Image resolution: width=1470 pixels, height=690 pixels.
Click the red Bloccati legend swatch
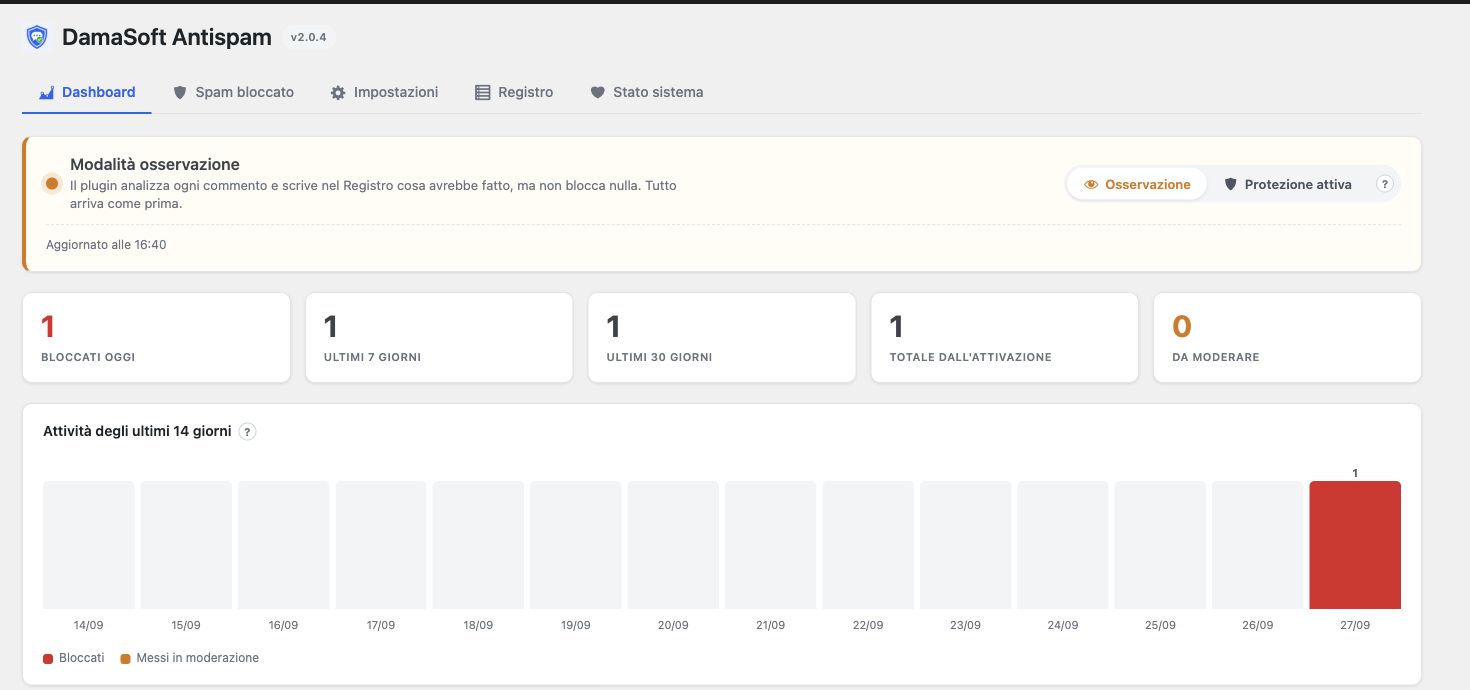(48, 659)
